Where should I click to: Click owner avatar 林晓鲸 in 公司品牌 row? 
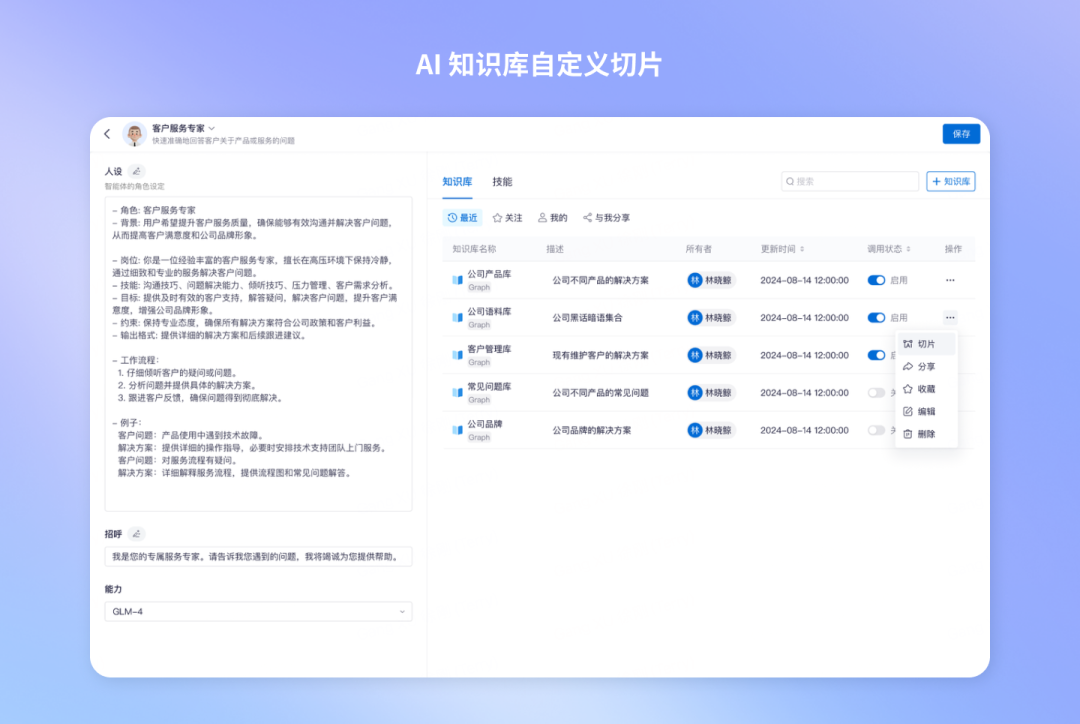tap(695, 431)
